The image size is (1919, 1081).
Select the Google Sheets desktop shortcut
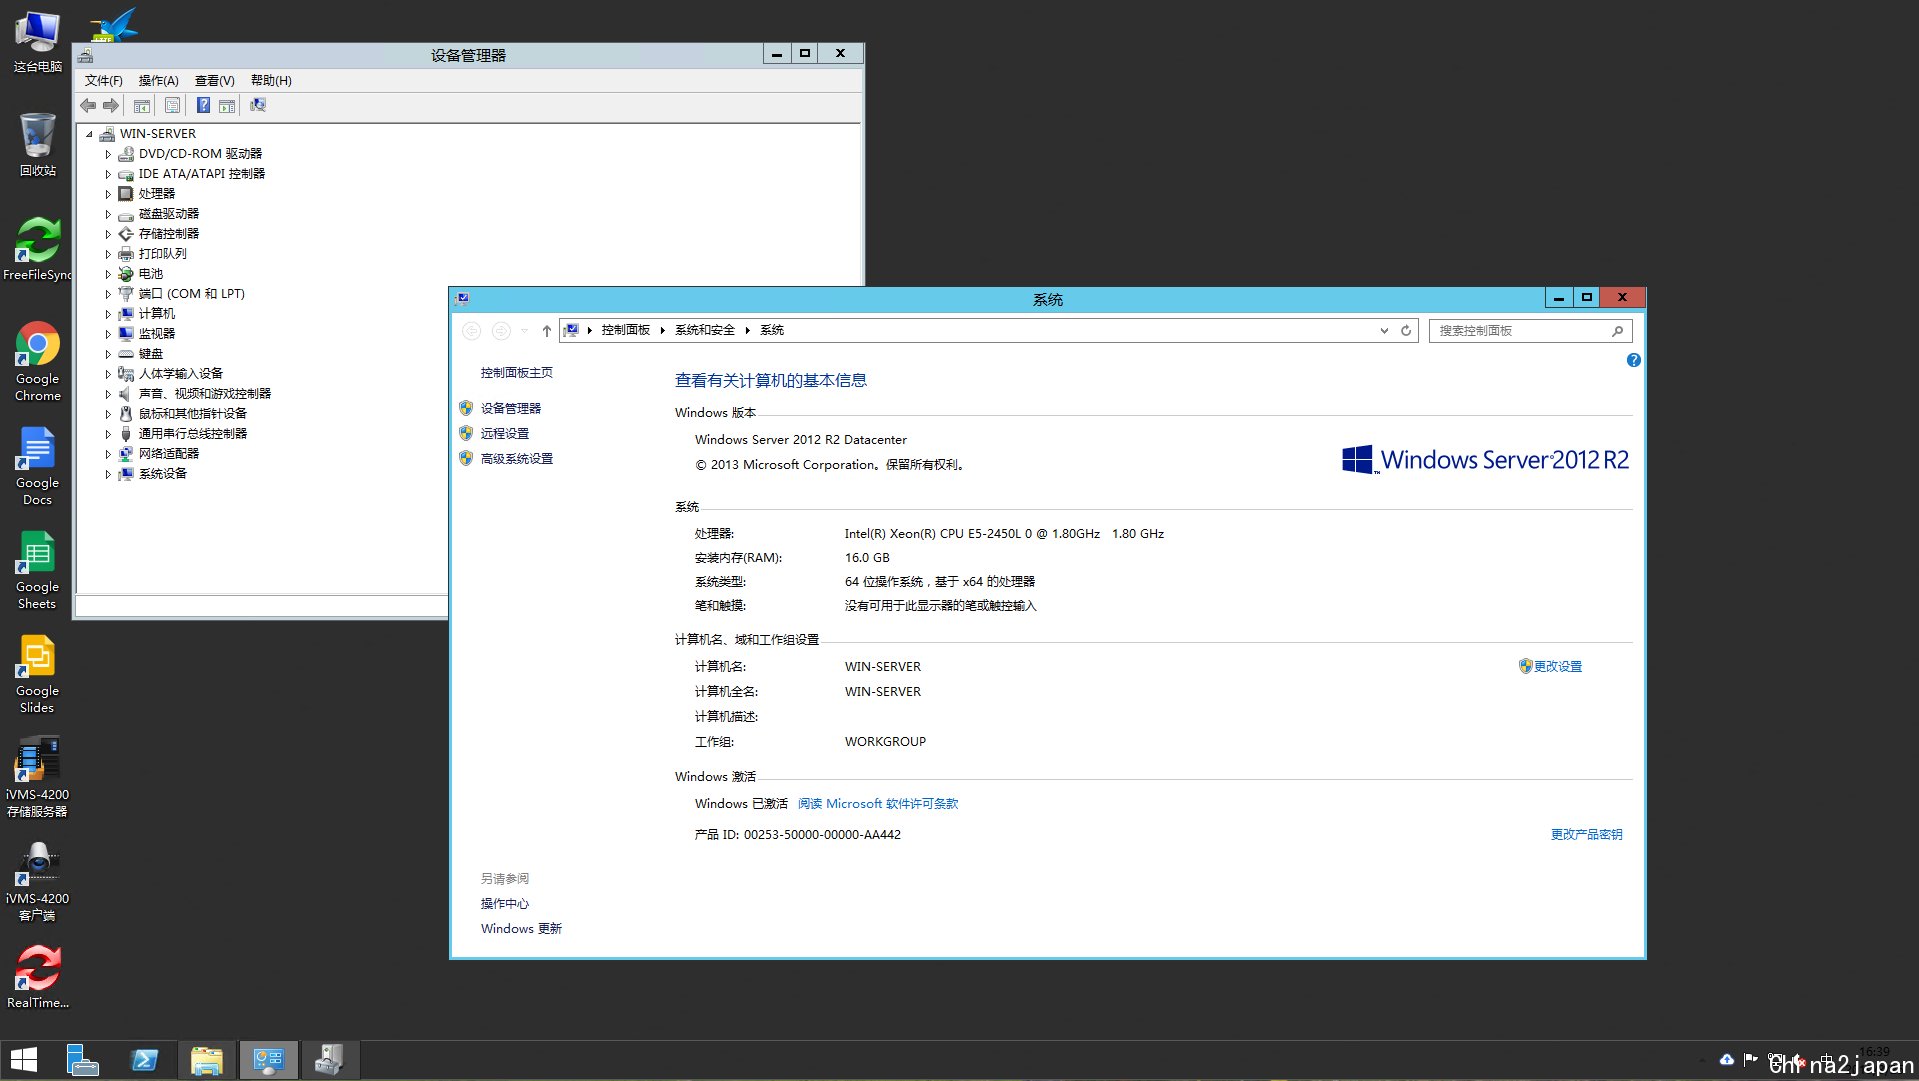click(37, 570)
